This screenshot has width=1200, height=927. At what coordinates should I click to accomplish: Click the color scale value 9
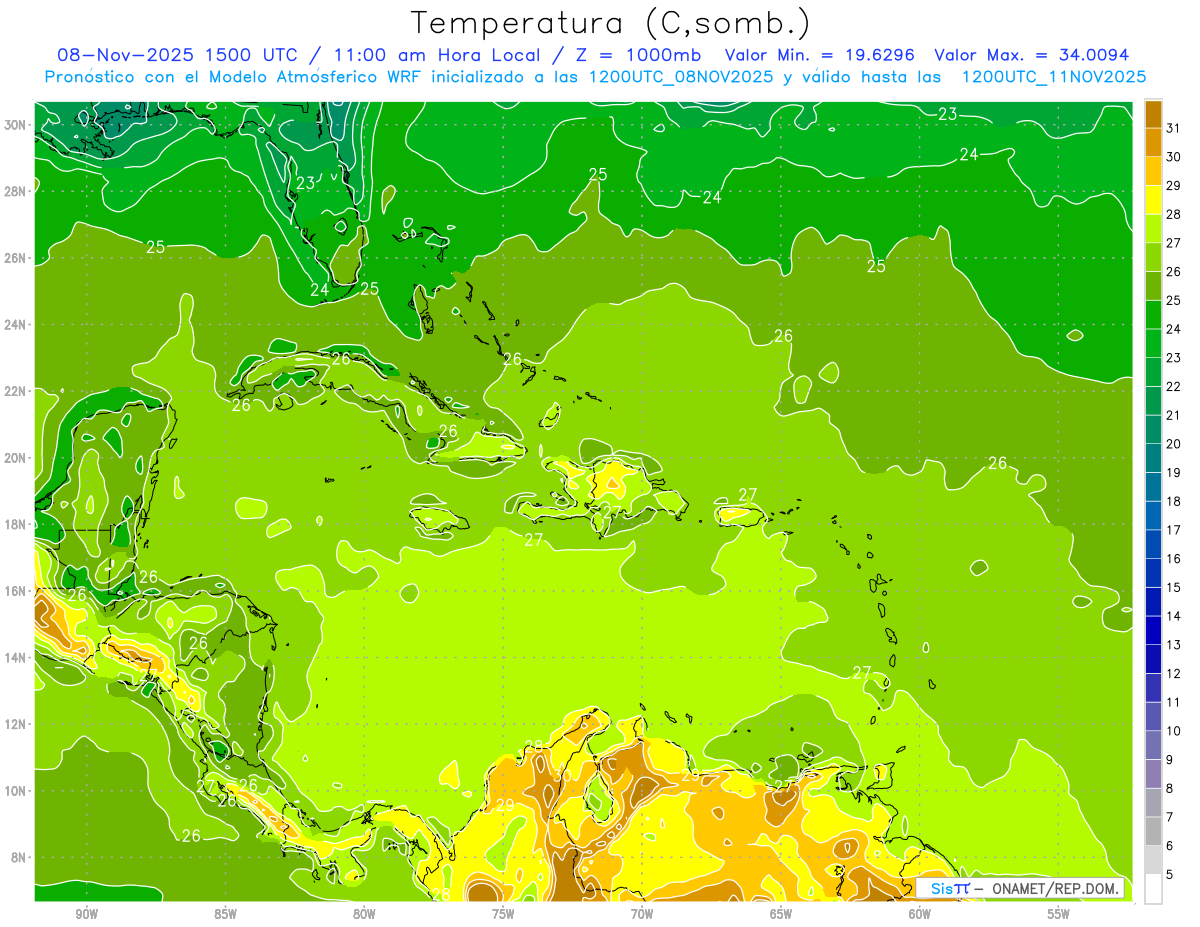coord(1170,759)
